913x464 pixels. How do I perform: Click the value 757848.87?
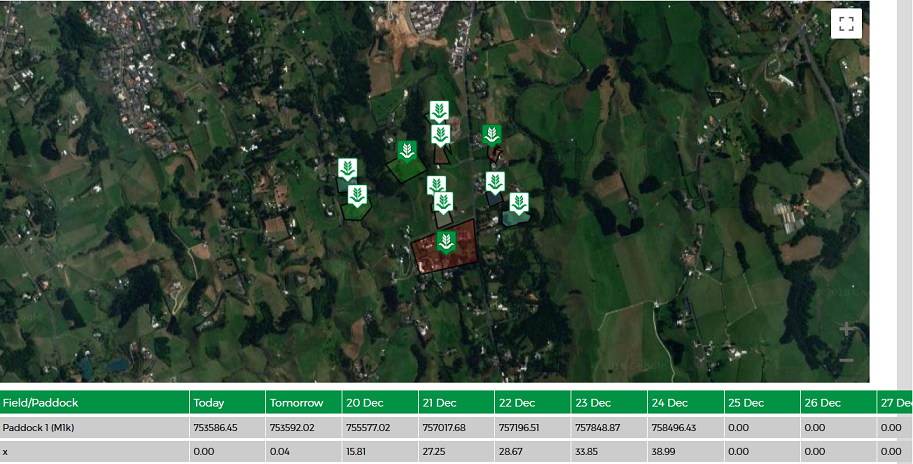pos(597,428)
